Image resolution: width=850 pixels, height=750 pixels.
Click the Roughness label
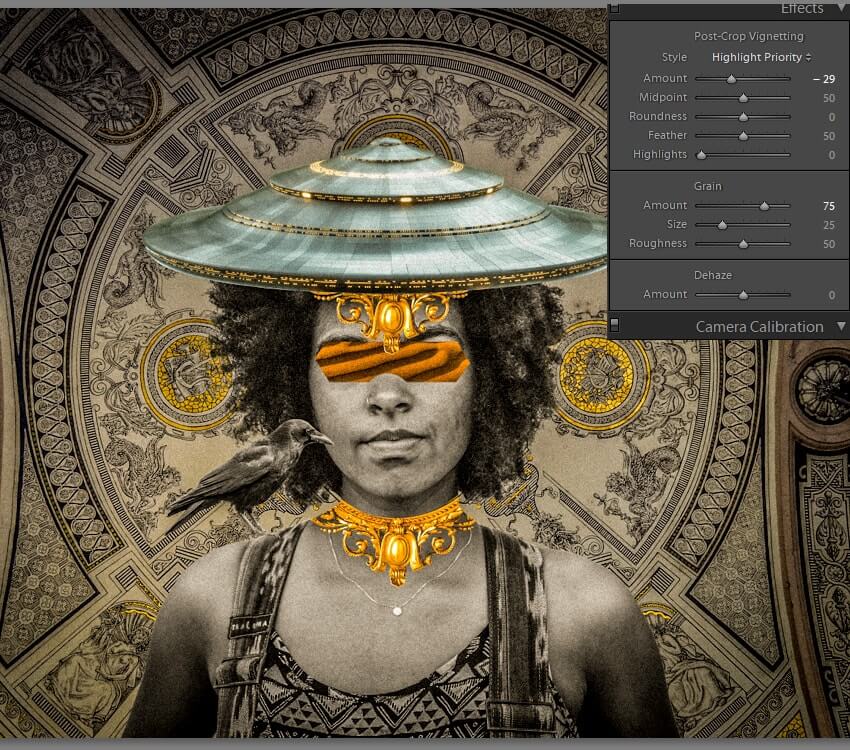(x=658, y=243)
